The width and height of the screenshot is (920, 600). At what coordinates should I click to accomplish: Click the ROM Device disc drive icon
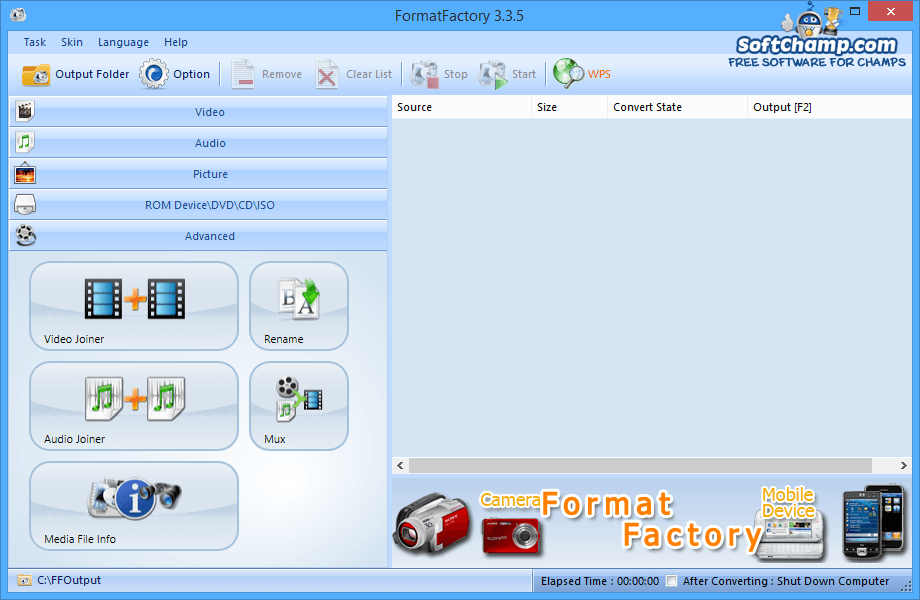point(25,204)
